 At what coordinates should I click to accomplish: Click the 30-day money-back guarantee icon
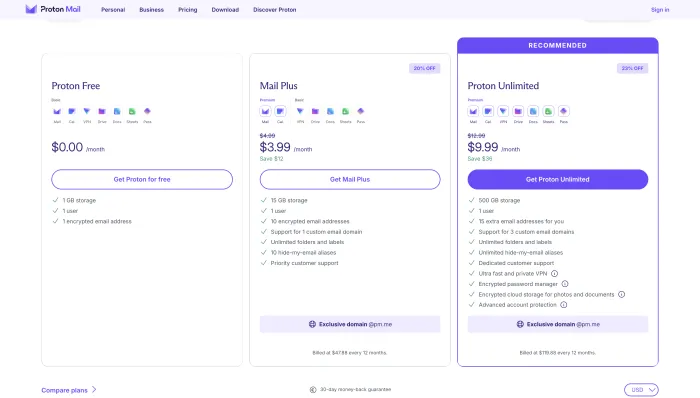tap(313, 390)
